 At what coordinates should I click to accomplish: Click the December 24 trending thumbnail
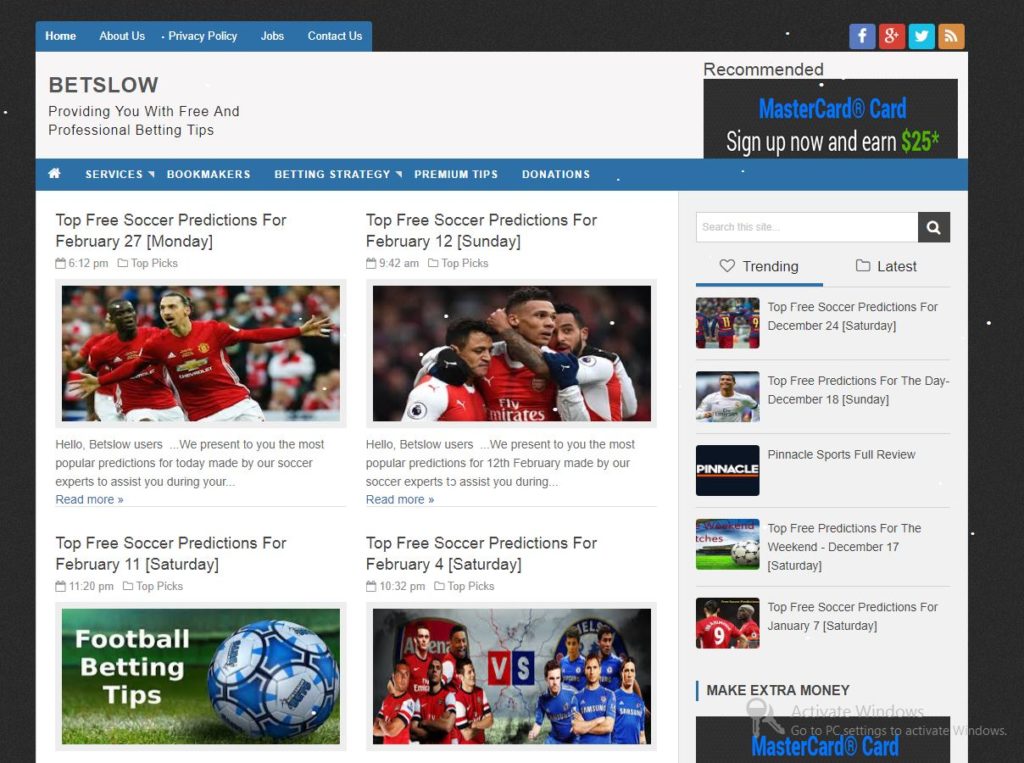click(728, 323)
